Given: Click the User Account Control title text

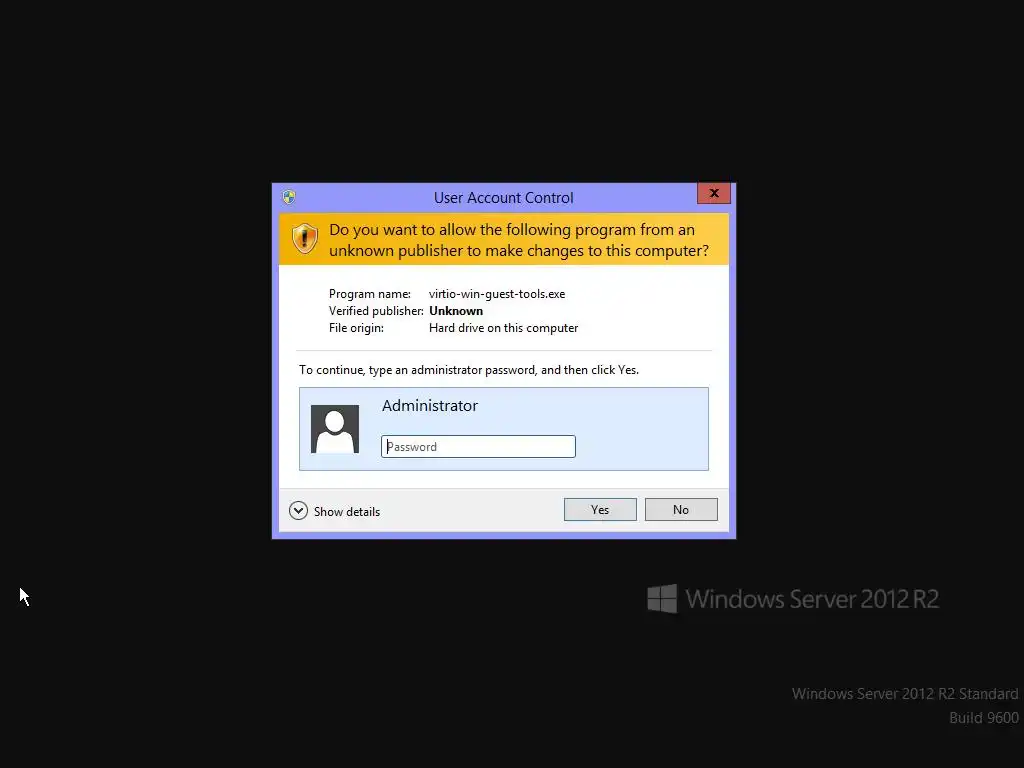Looking at the screenshot, I should pos(504,198).
